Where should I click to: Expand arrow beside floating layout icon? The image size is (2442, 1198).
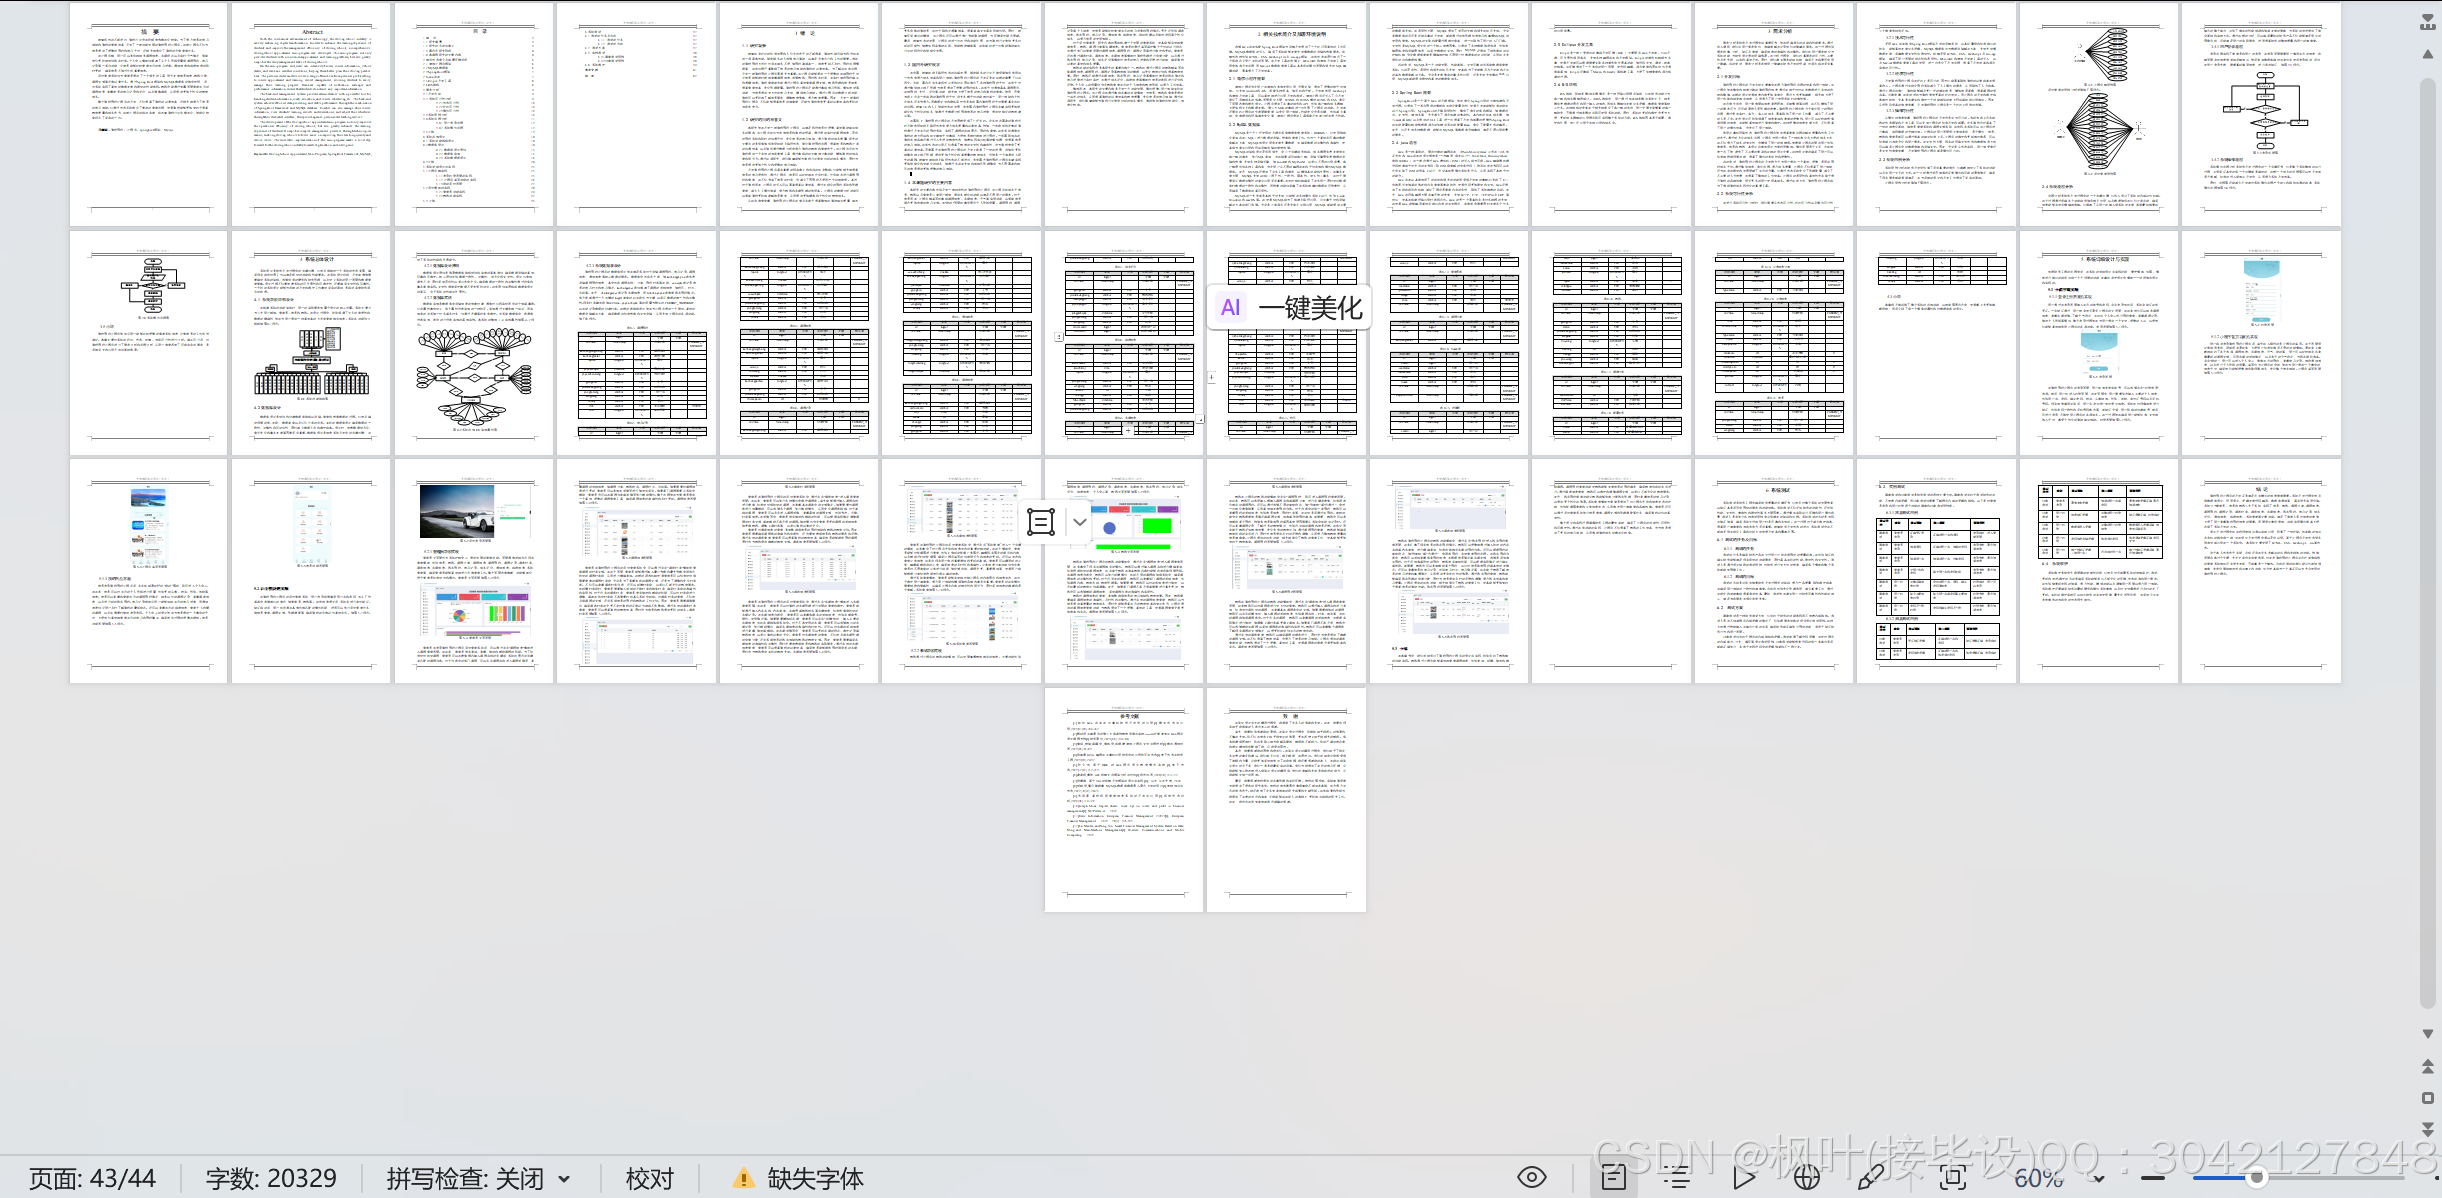(1080, 522)
